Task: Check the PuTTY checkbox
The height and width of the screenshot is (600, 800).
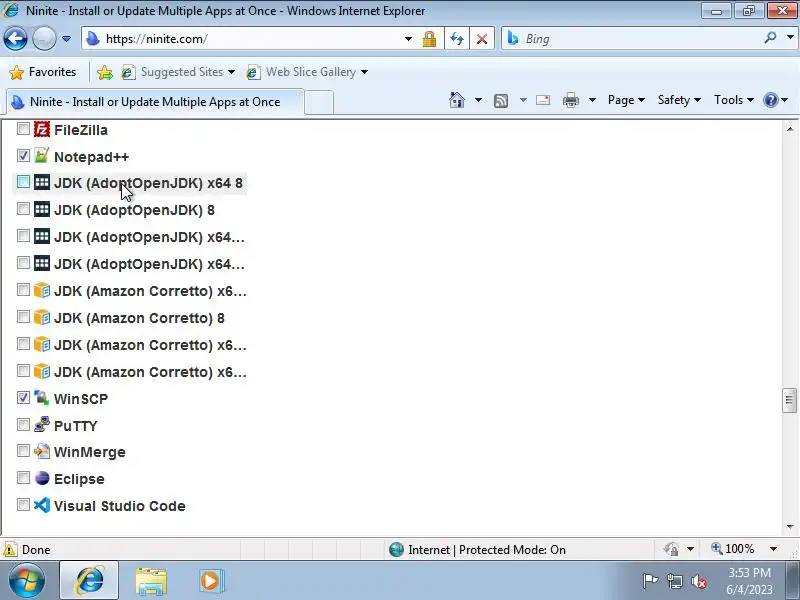Action: (x=23, y=424)
